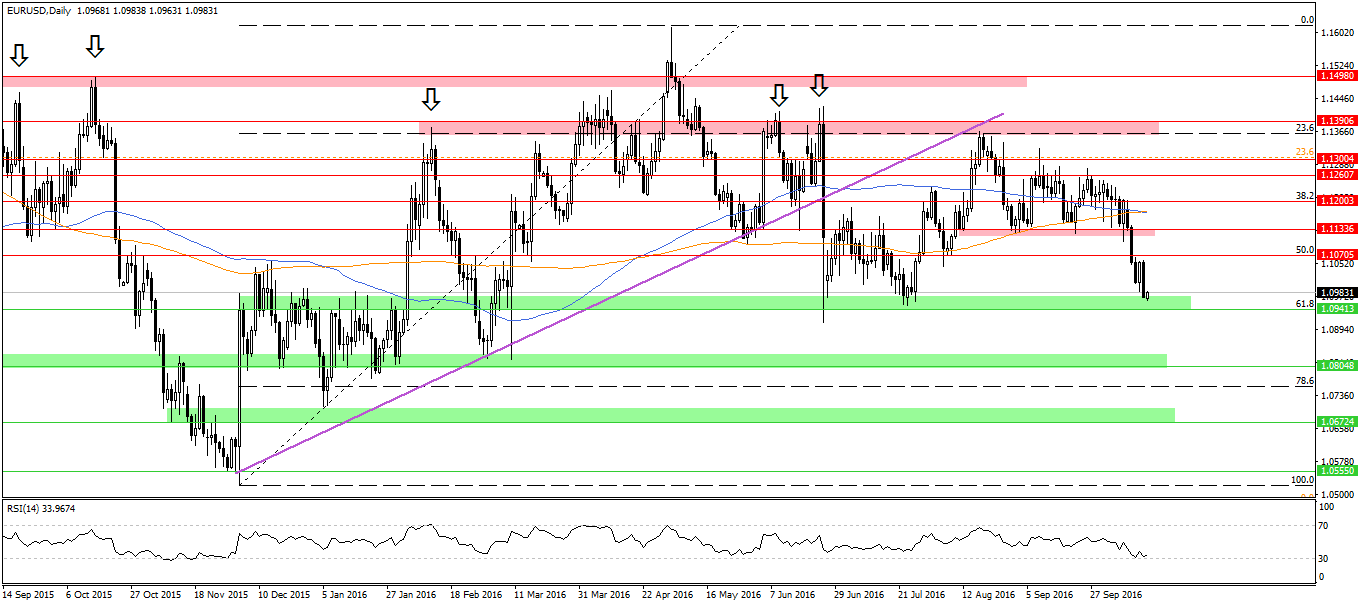
Task: Select the green 1.09413 price label
Action: (1336, 309)
